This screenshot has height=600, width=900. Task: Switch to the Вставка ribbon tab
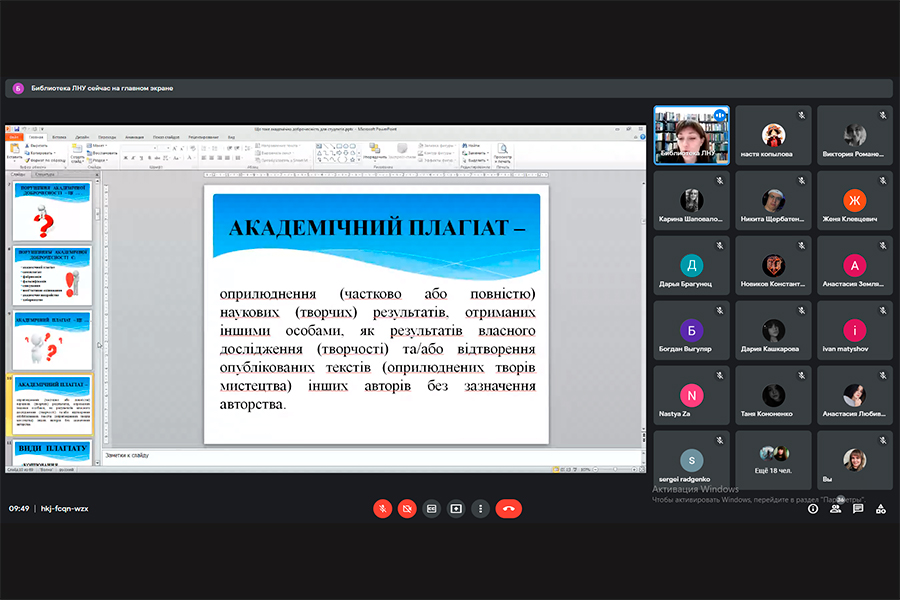pos(59,137)
